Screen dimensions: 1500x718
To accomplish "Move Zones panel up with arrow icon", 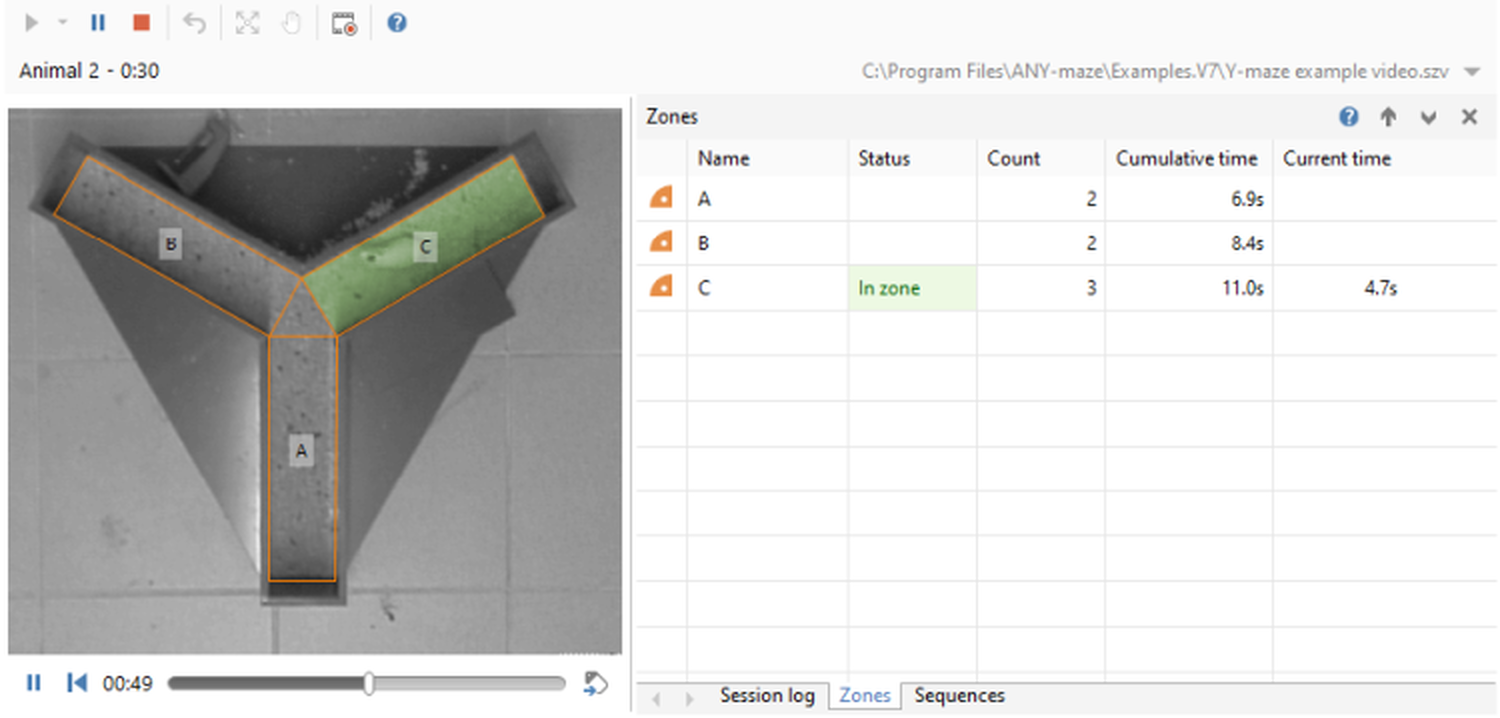I will [x=1388, y=117].
